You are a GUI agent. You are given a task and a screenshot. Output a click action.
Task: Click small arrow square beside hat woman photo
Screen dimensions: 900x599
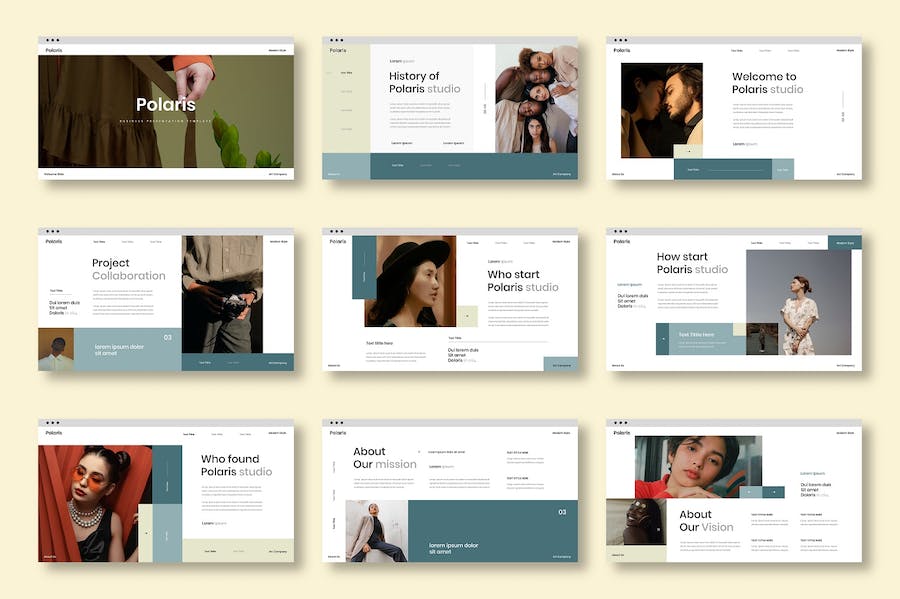[x=464, y=317]
